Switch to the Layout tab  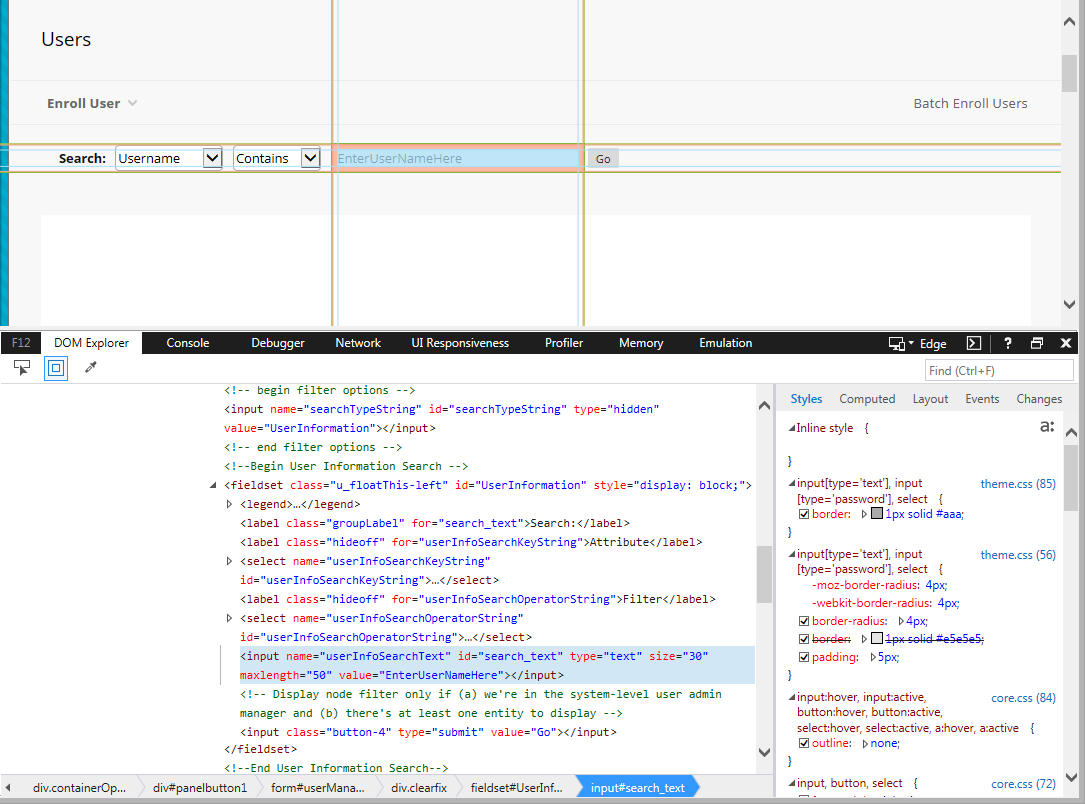point(930,399)
